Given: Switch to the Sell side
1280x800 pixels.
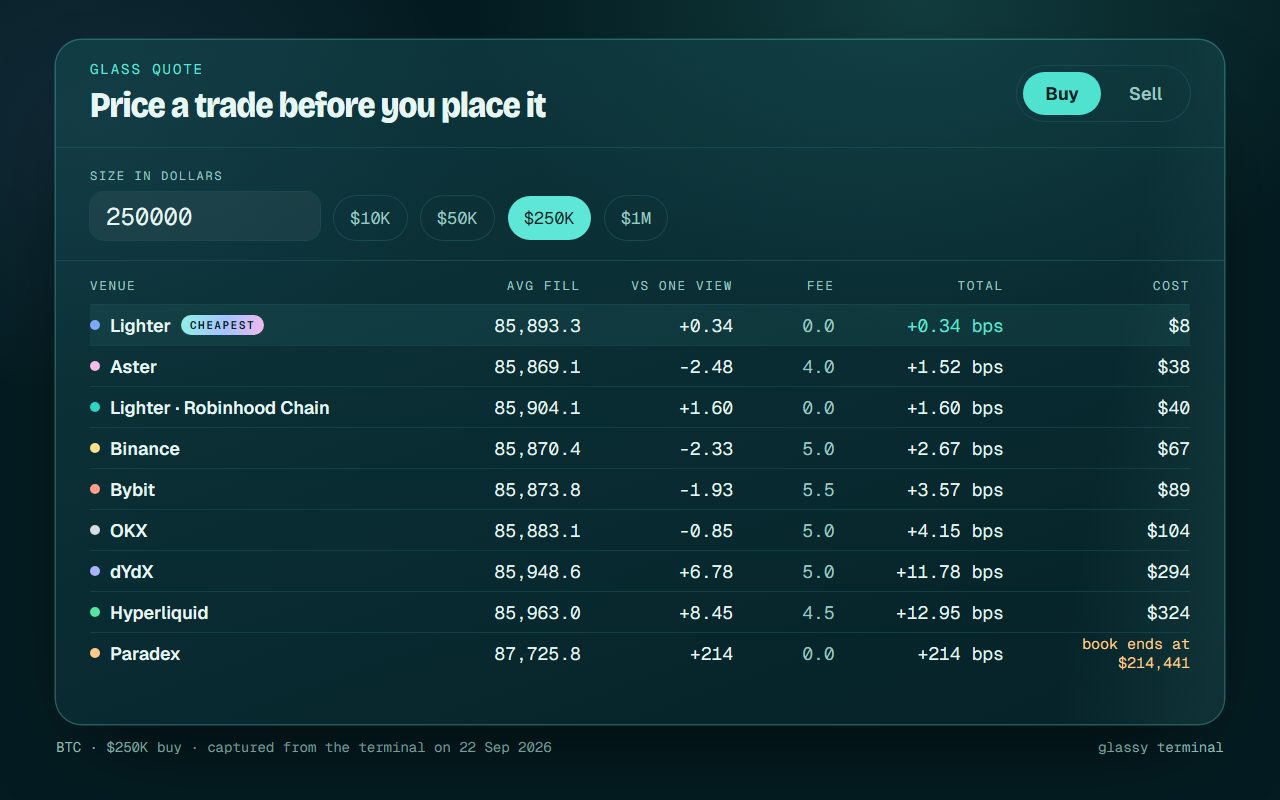Looking at the screenshot, I should 1146,94.
